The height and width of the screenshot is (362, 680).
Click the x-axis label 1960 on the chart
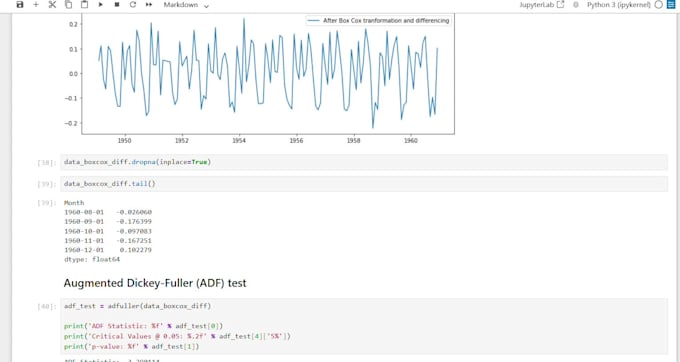point(411,140)
